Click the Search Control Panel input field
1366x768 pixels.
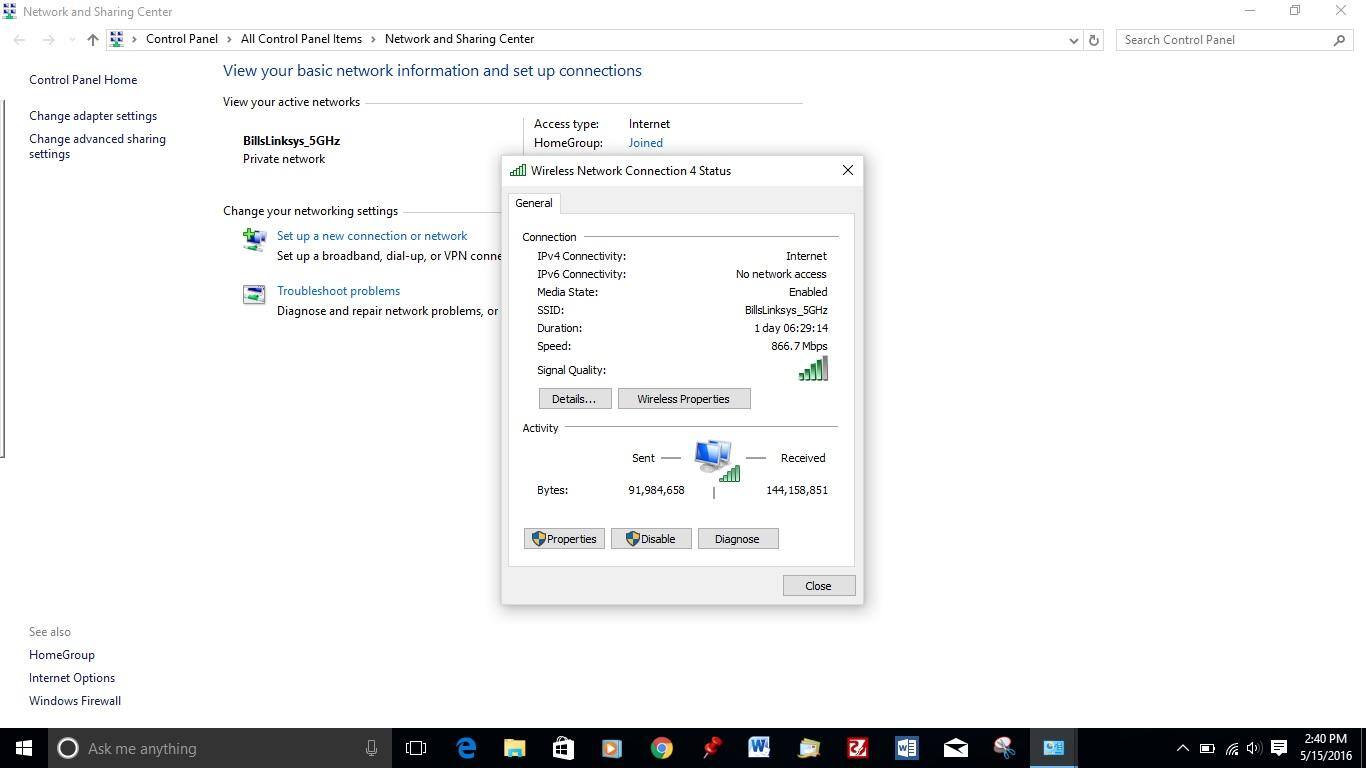point(1225,40)
